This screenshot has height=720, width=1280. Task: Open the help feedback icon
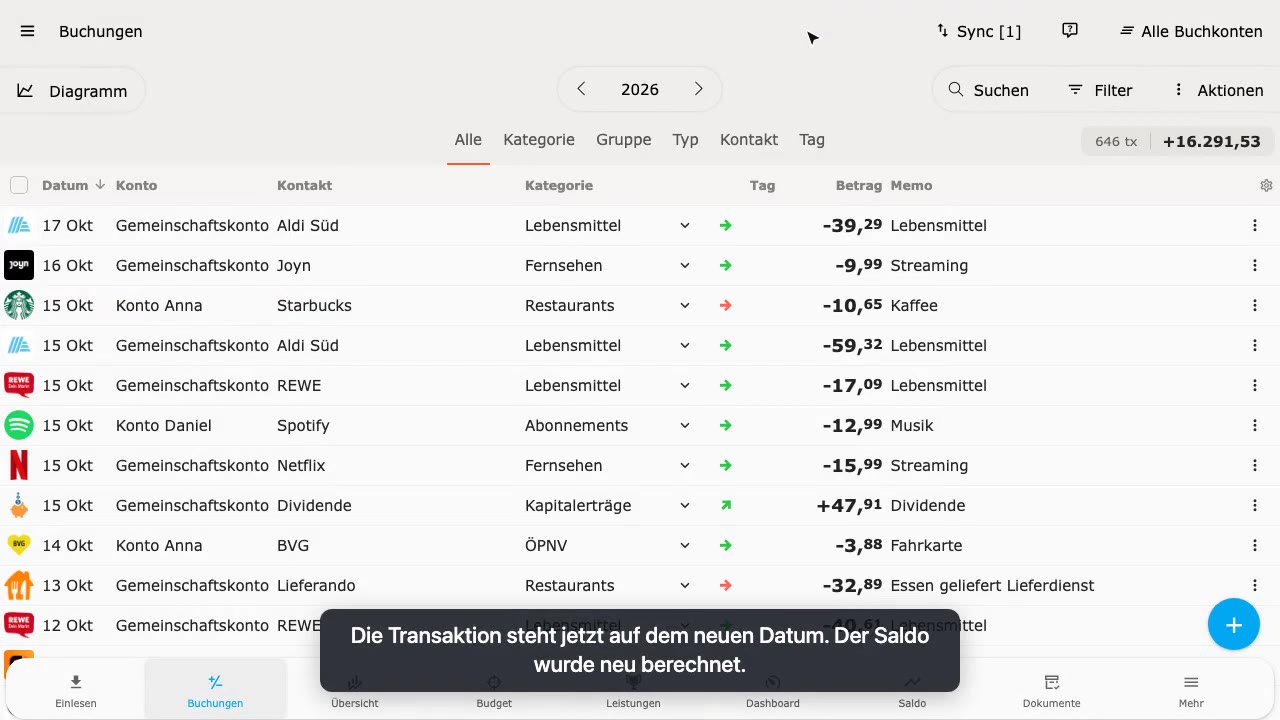(x=1070, y=31)
